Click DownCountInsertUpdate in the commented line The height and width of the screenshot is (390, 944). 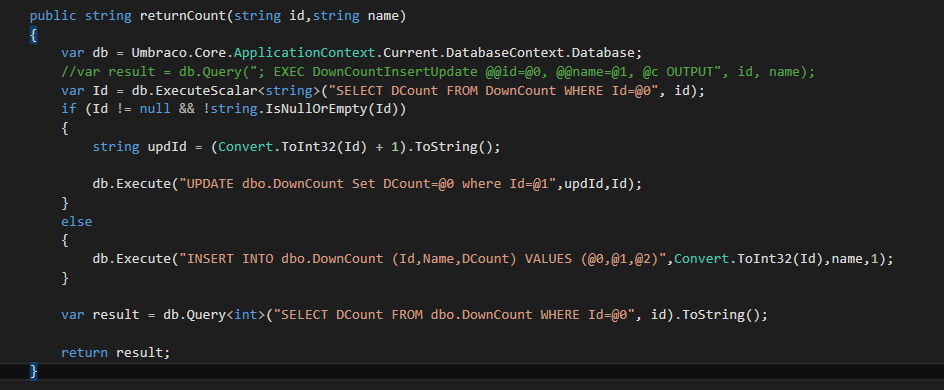tap(395, 72)
